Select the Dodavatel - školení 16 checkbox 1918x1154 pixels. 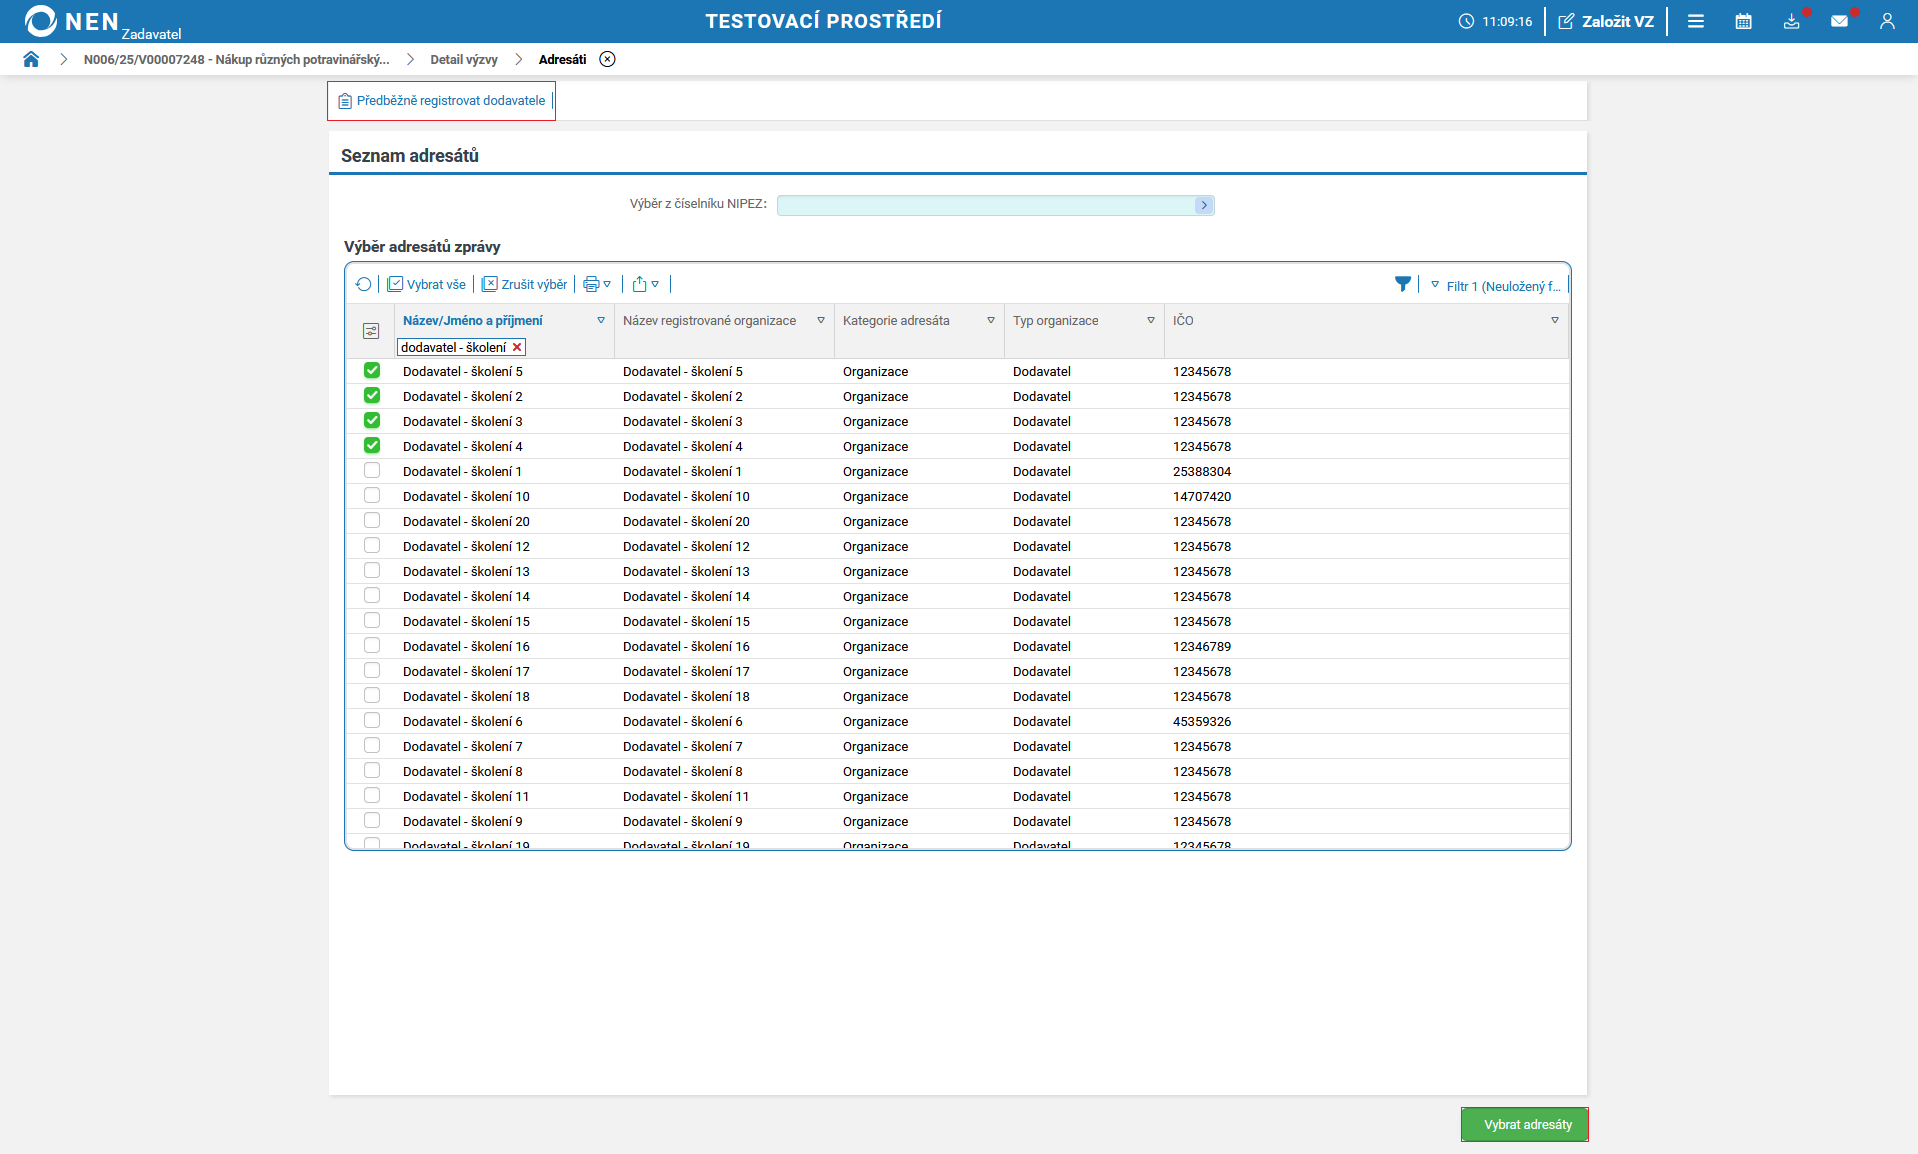coord(372,646)
